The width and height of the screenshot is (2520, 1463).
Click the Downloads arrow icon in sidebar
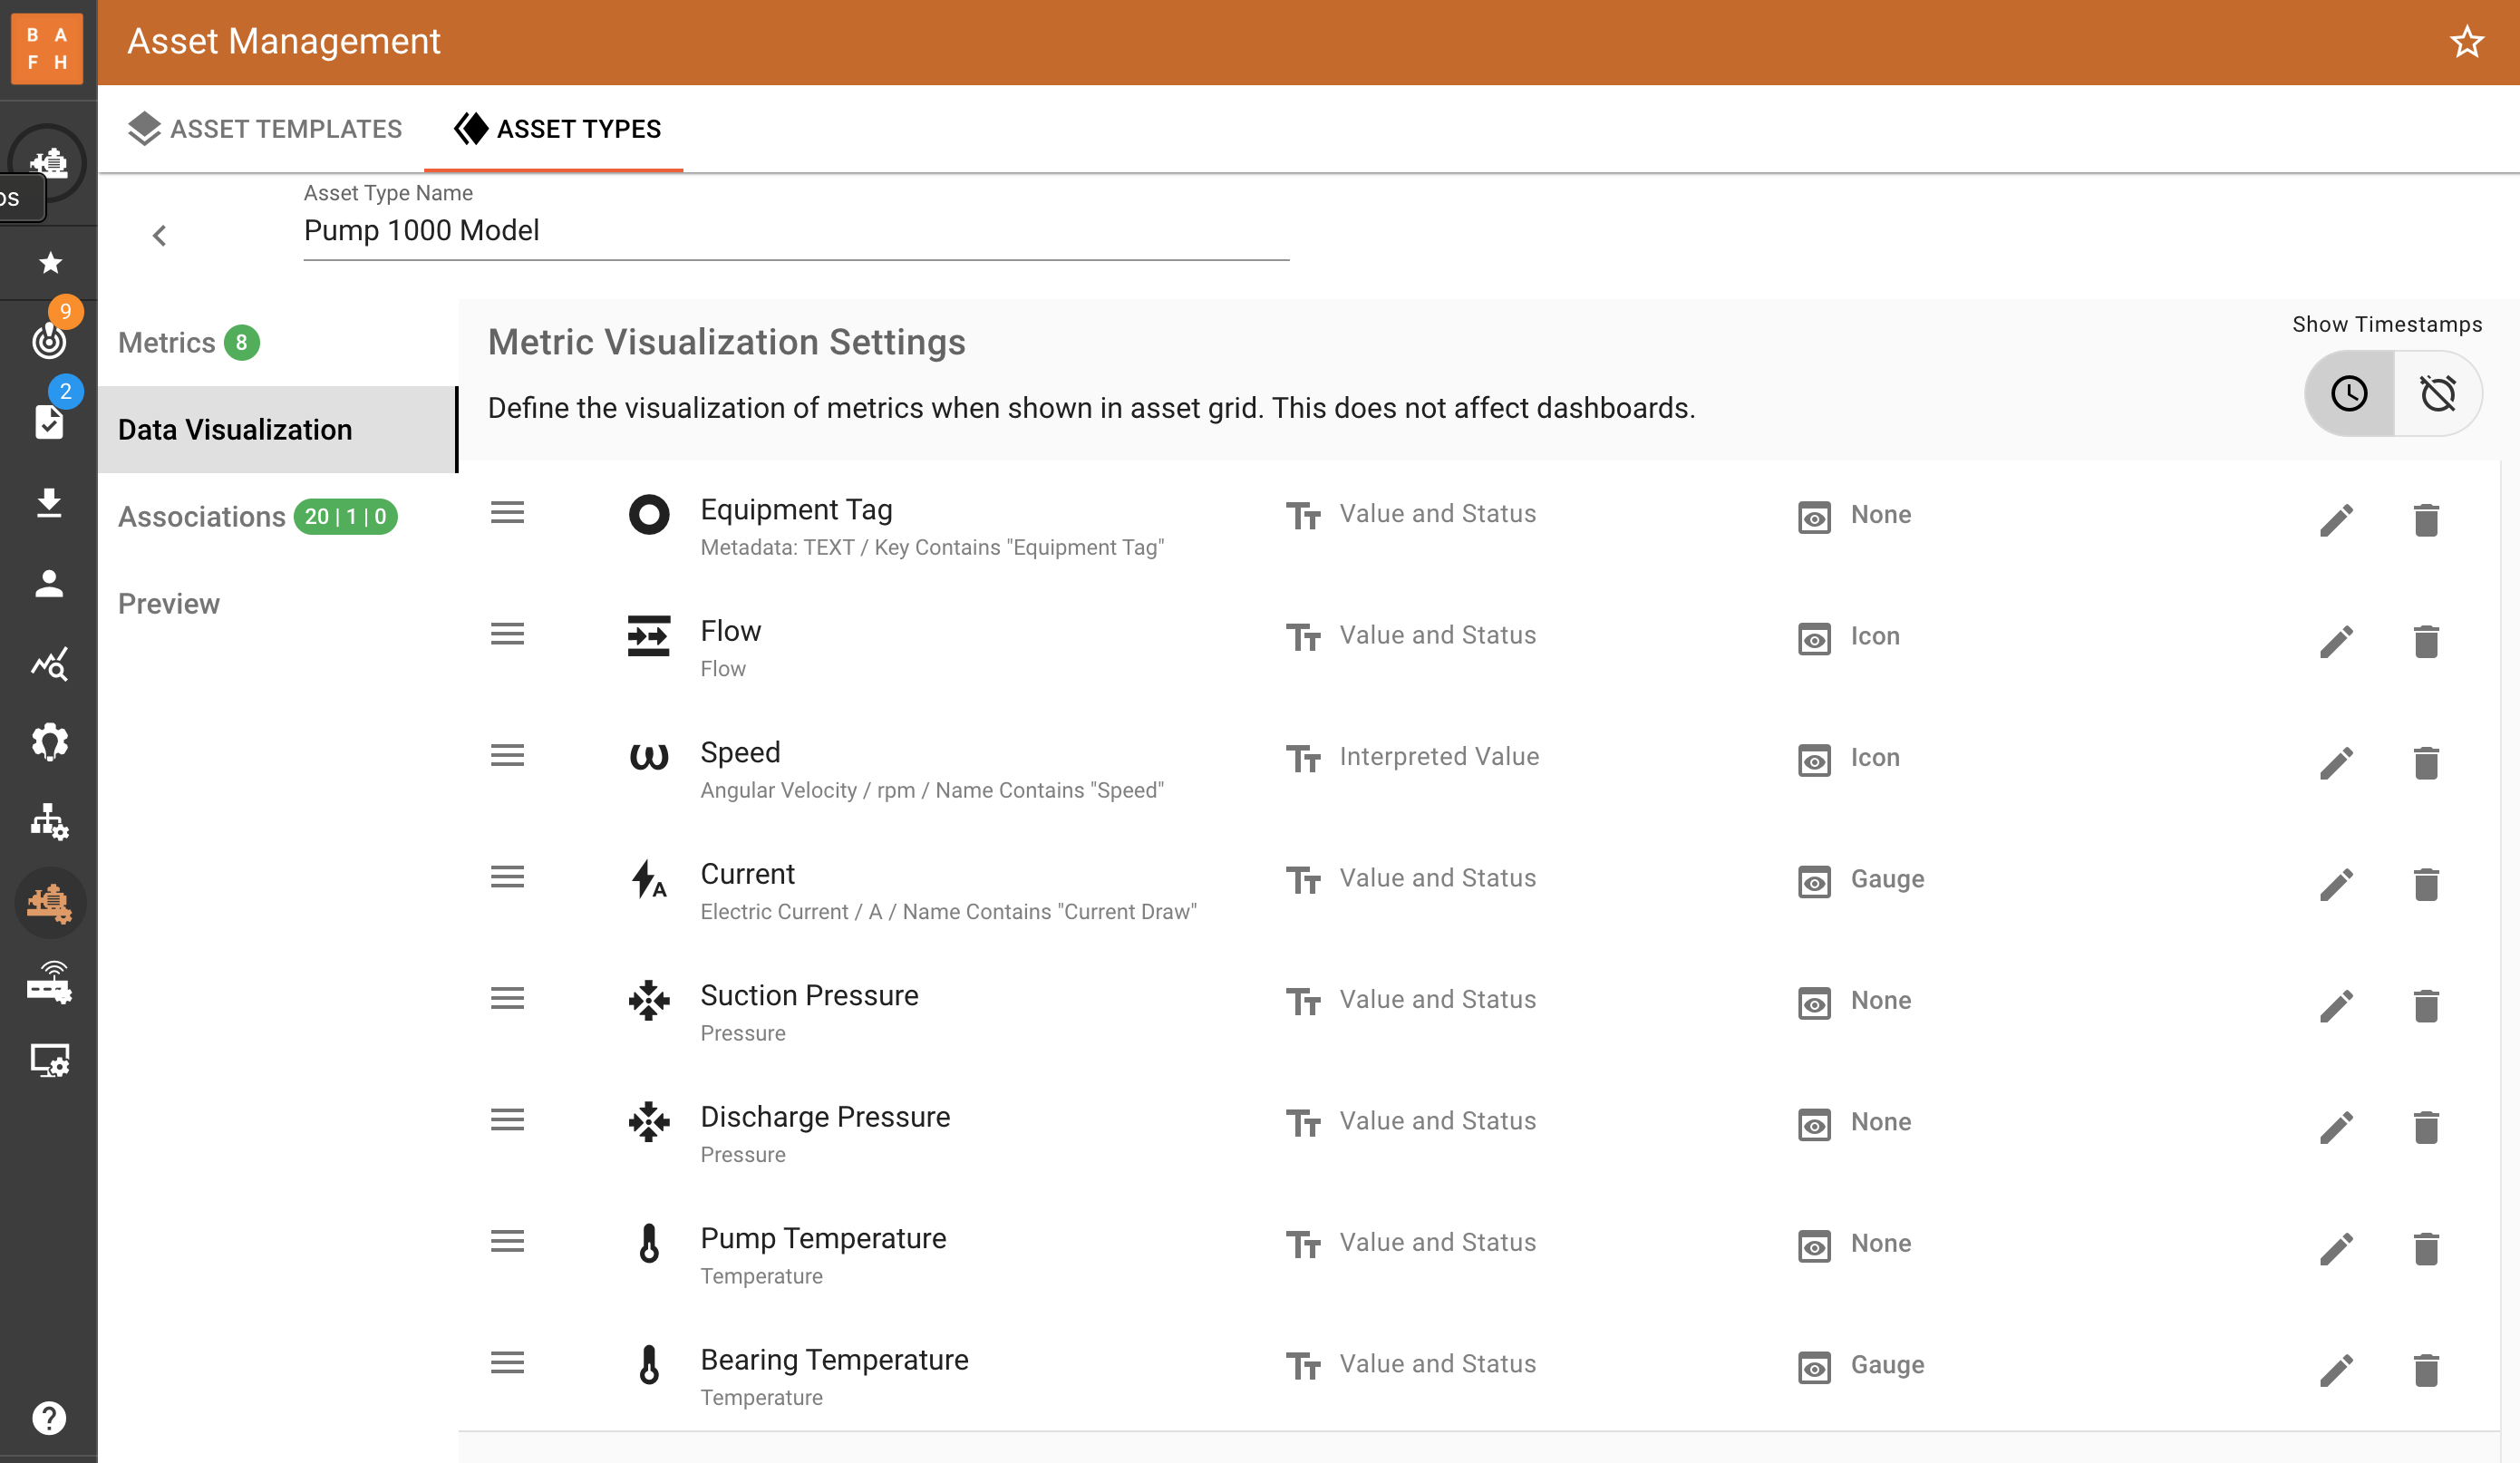tap(50, 503)
